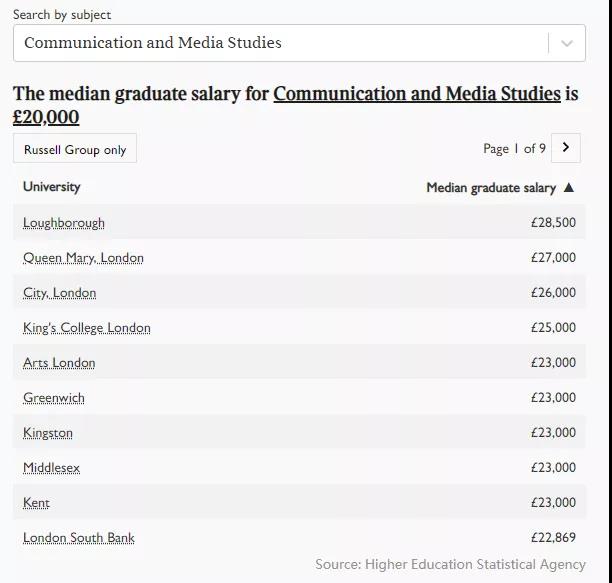This screenshot has height=583, width=612.
Task: Go to the next results page
Action: [565, 148]
